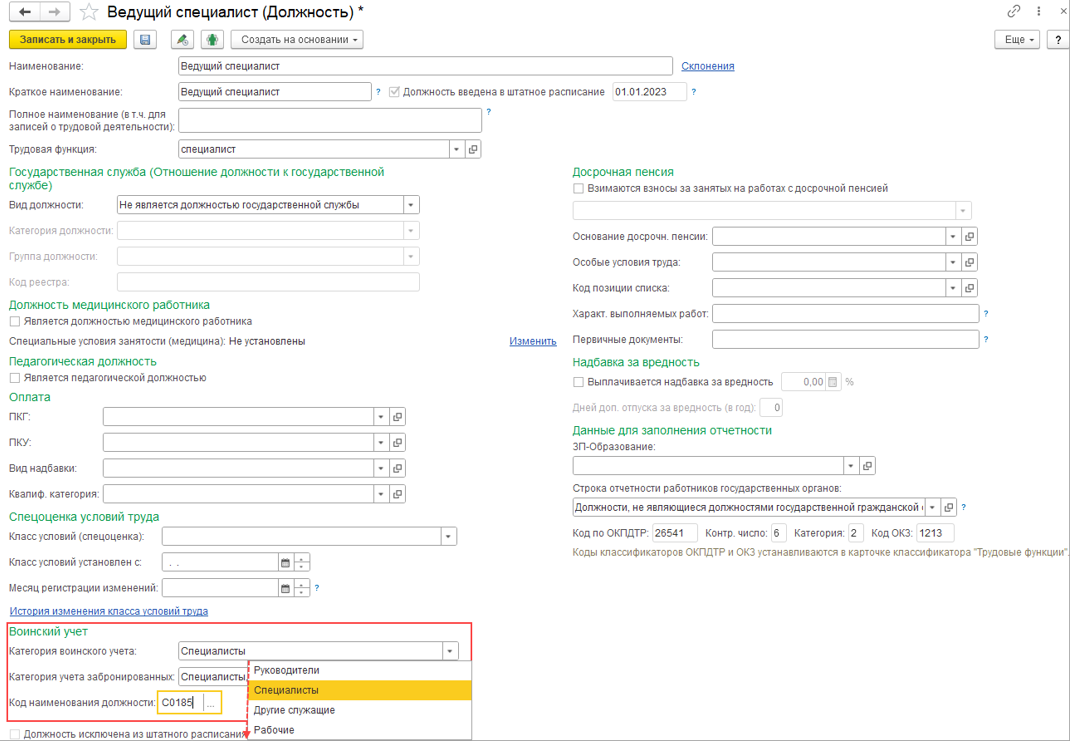Click the back navigation arrow

click(x=25, y=12)
